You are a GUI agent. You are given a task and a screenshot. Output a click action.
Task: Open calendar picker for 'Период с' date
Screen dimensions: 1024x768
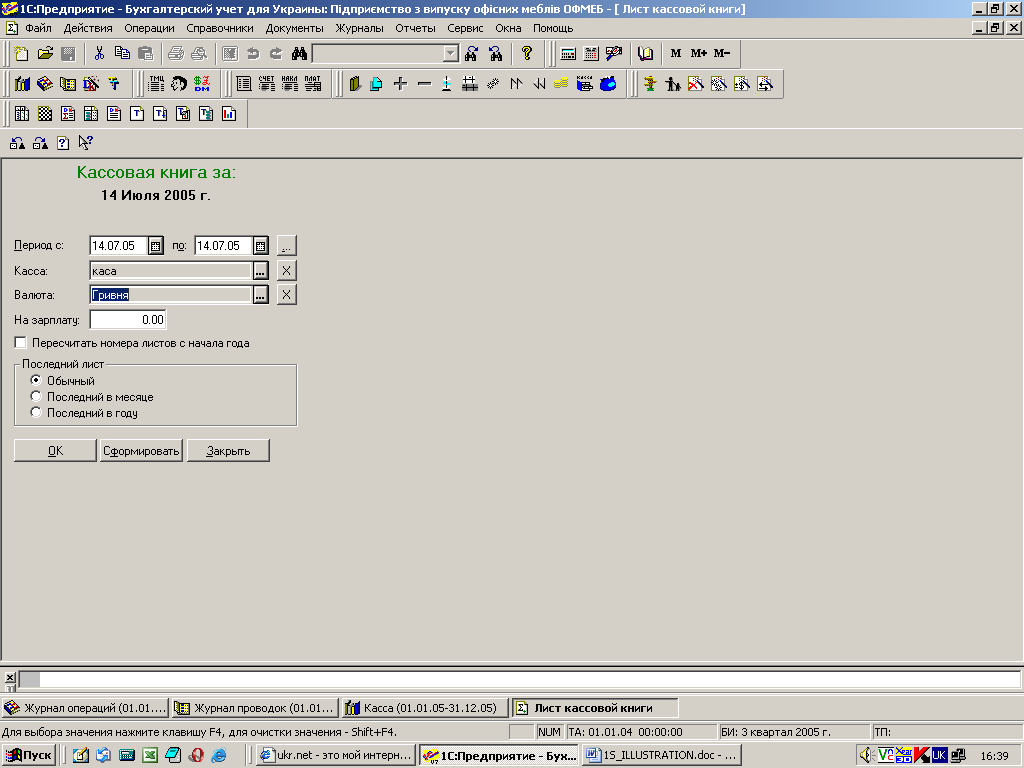pos(155,246)
